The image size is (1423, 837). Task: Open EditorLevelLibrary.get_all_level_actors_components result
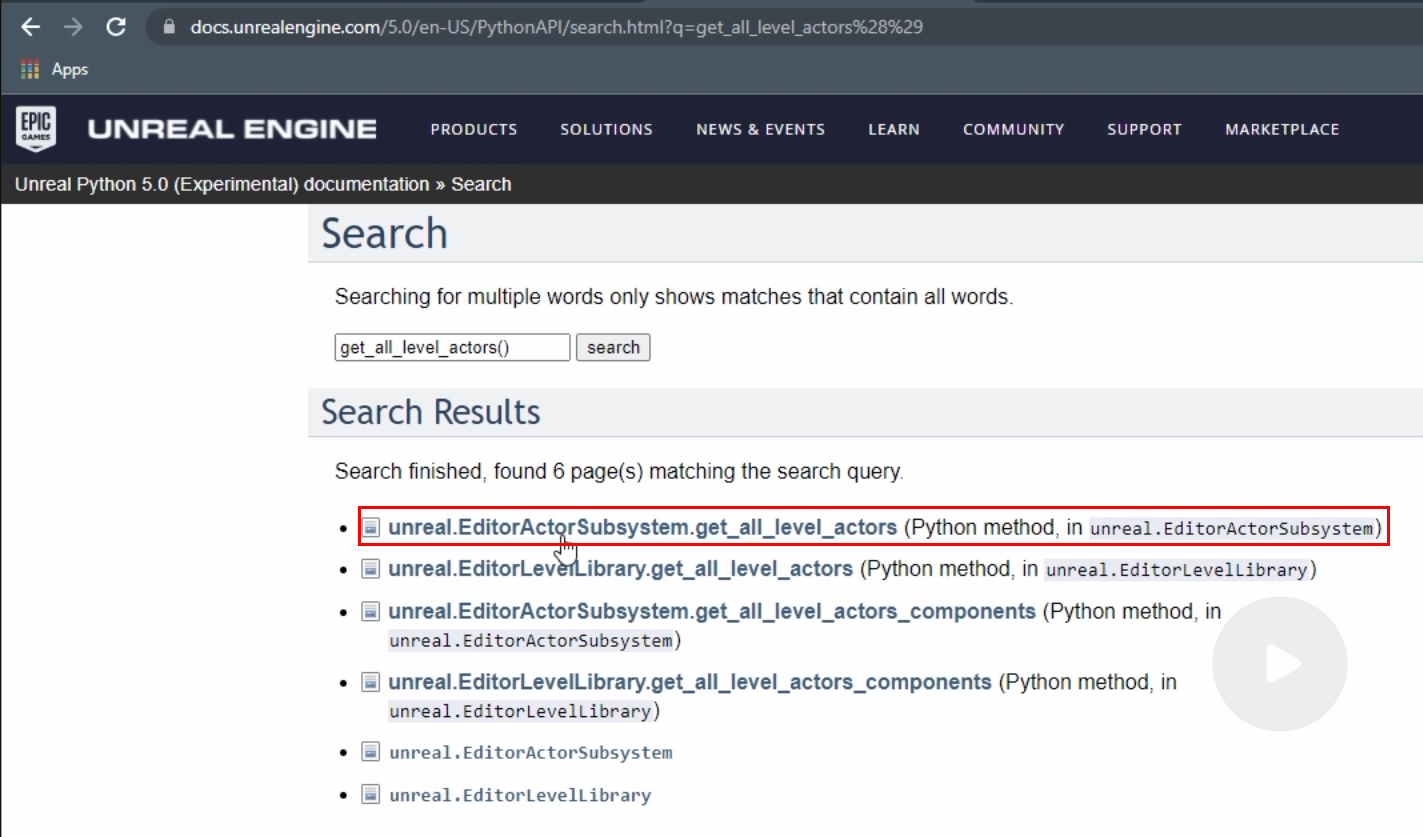(x=690, y=682)
